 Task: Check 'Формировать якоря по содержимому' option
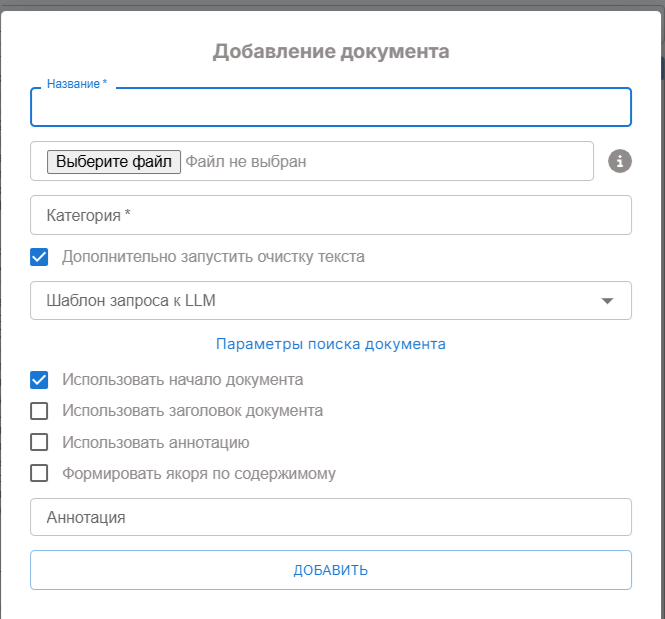[x=40, y=473]
